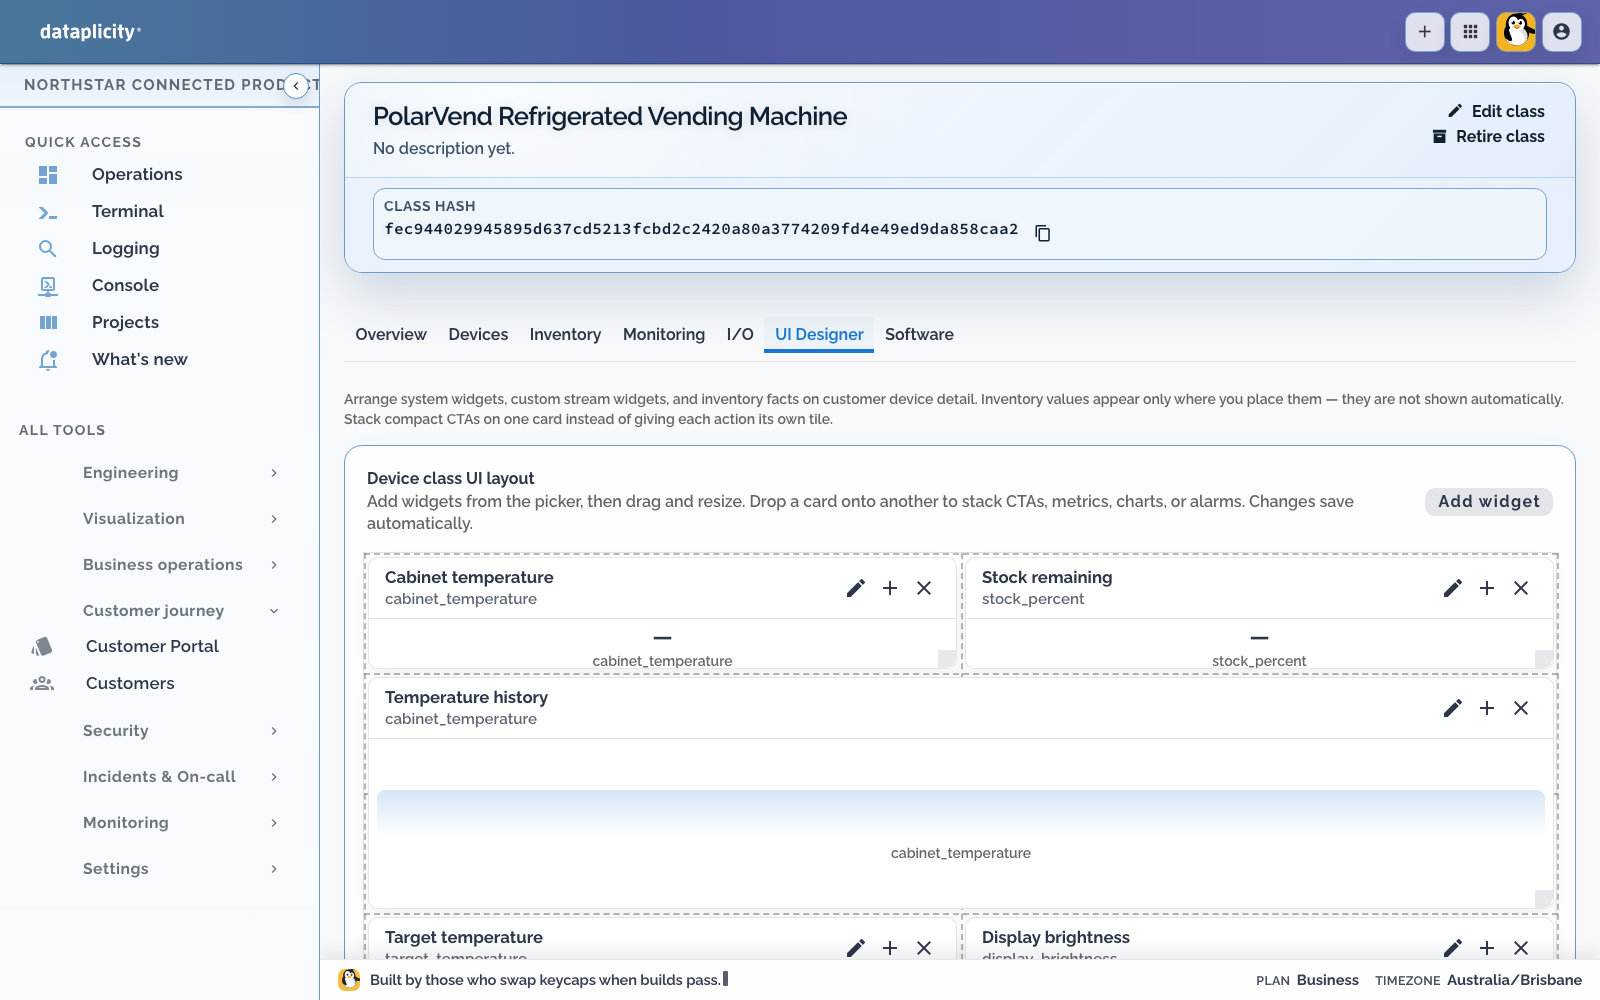Remove the Cabinet temperature widget
The image size is (1600, 1000).
click(x=924, y=588)
